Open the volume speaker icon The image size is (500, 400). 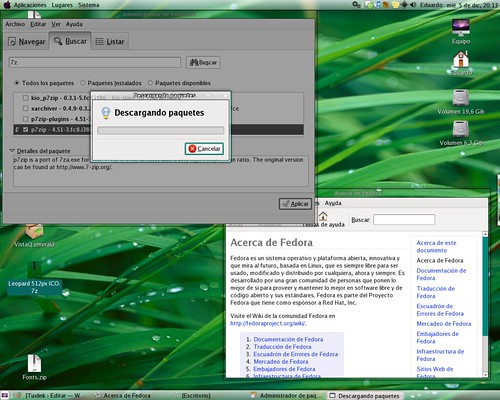413,5
